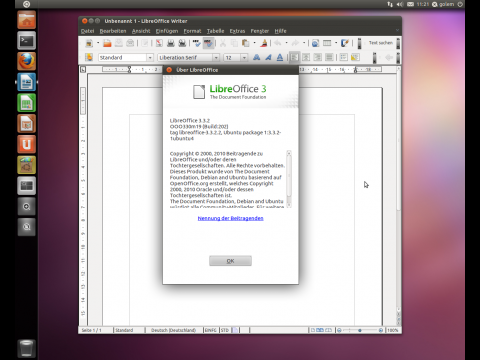Toggle Bold formatting
Image resolution: width=480 pixels, height=360 pixels.
[256, 57]
